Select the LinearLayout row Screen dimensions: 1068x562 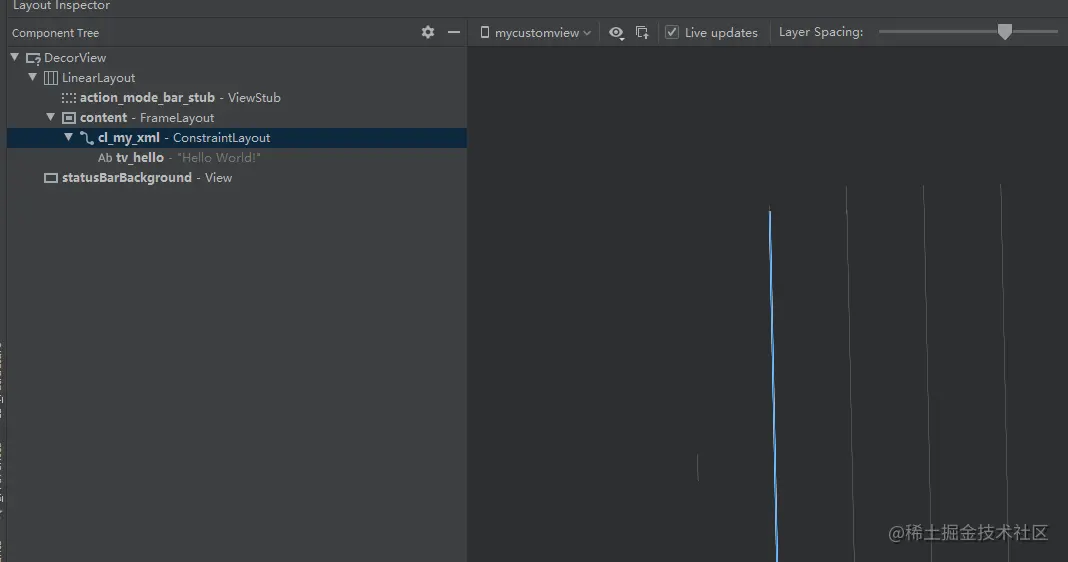coord(236,78)
